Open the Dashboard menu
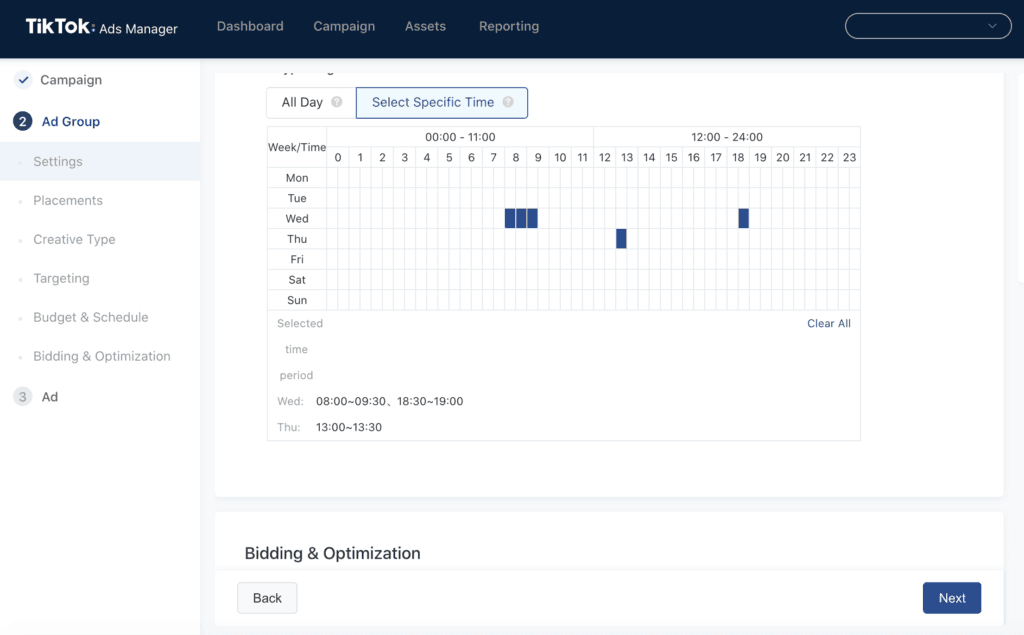This screenshot has height=635, width=1024. pyautogui.click(x=250, y=26)
